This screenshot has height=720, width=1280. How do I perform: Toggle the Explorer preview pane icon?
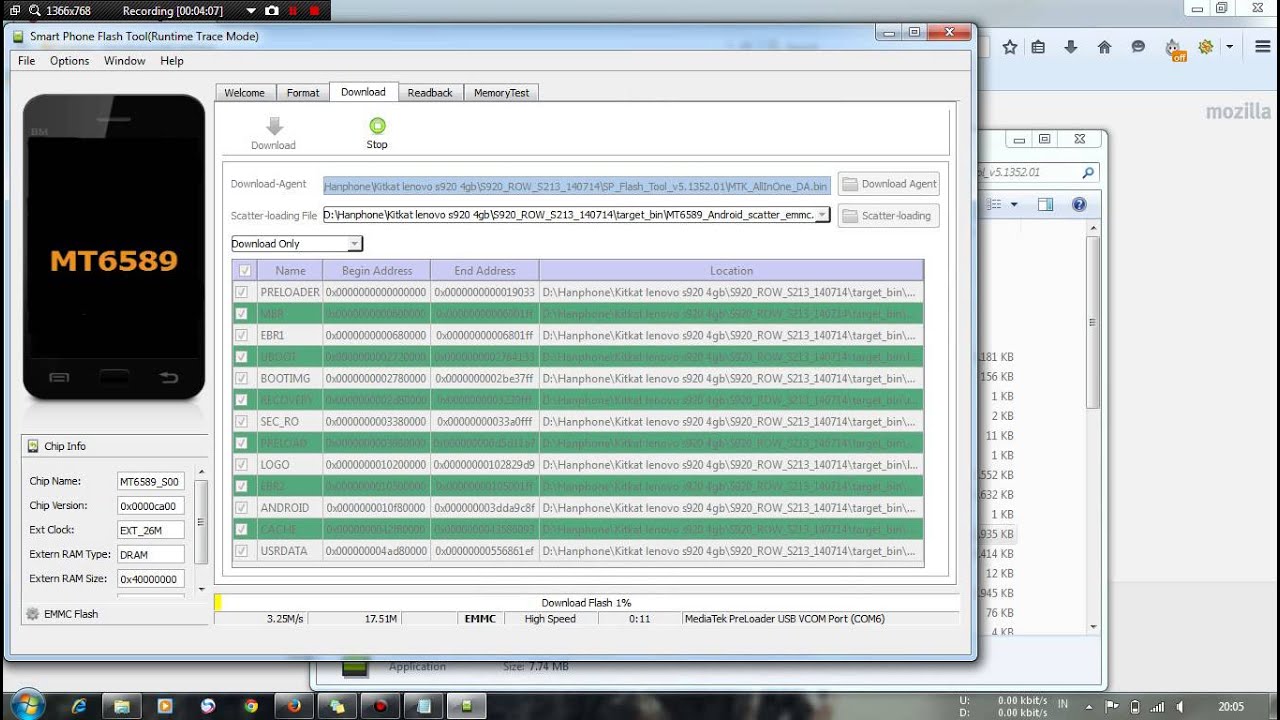point(1046,205)
